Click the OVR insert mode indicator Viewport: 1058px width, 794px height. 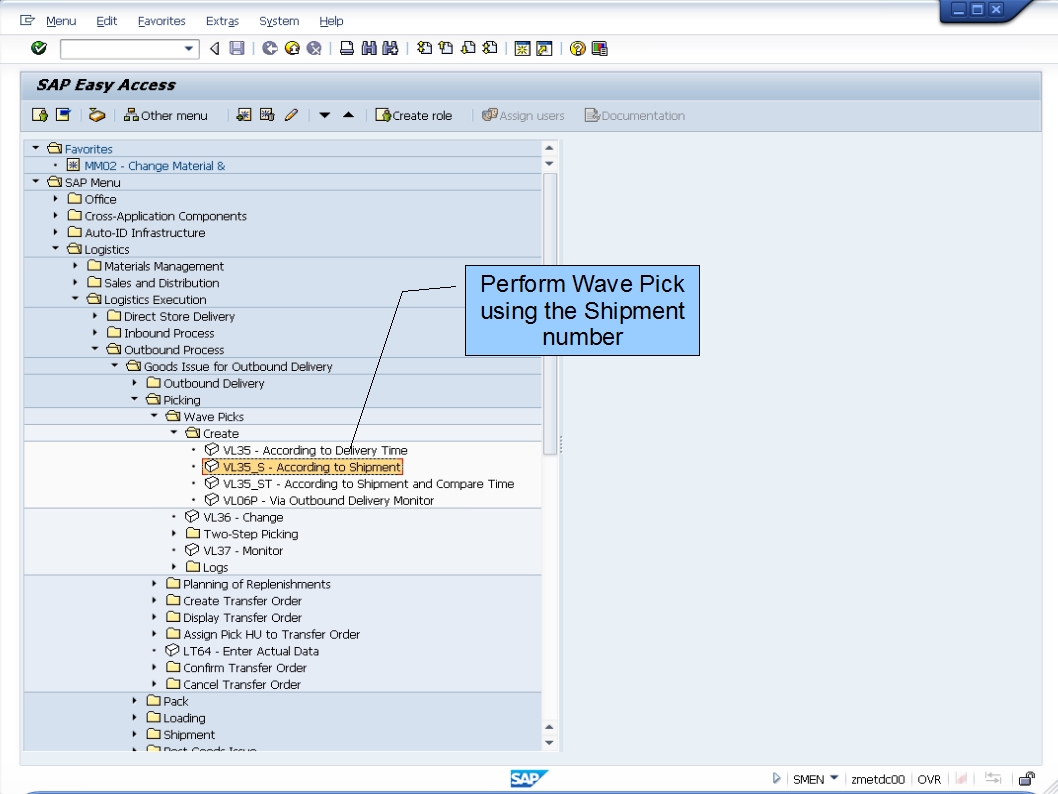[x=929, y=779]
